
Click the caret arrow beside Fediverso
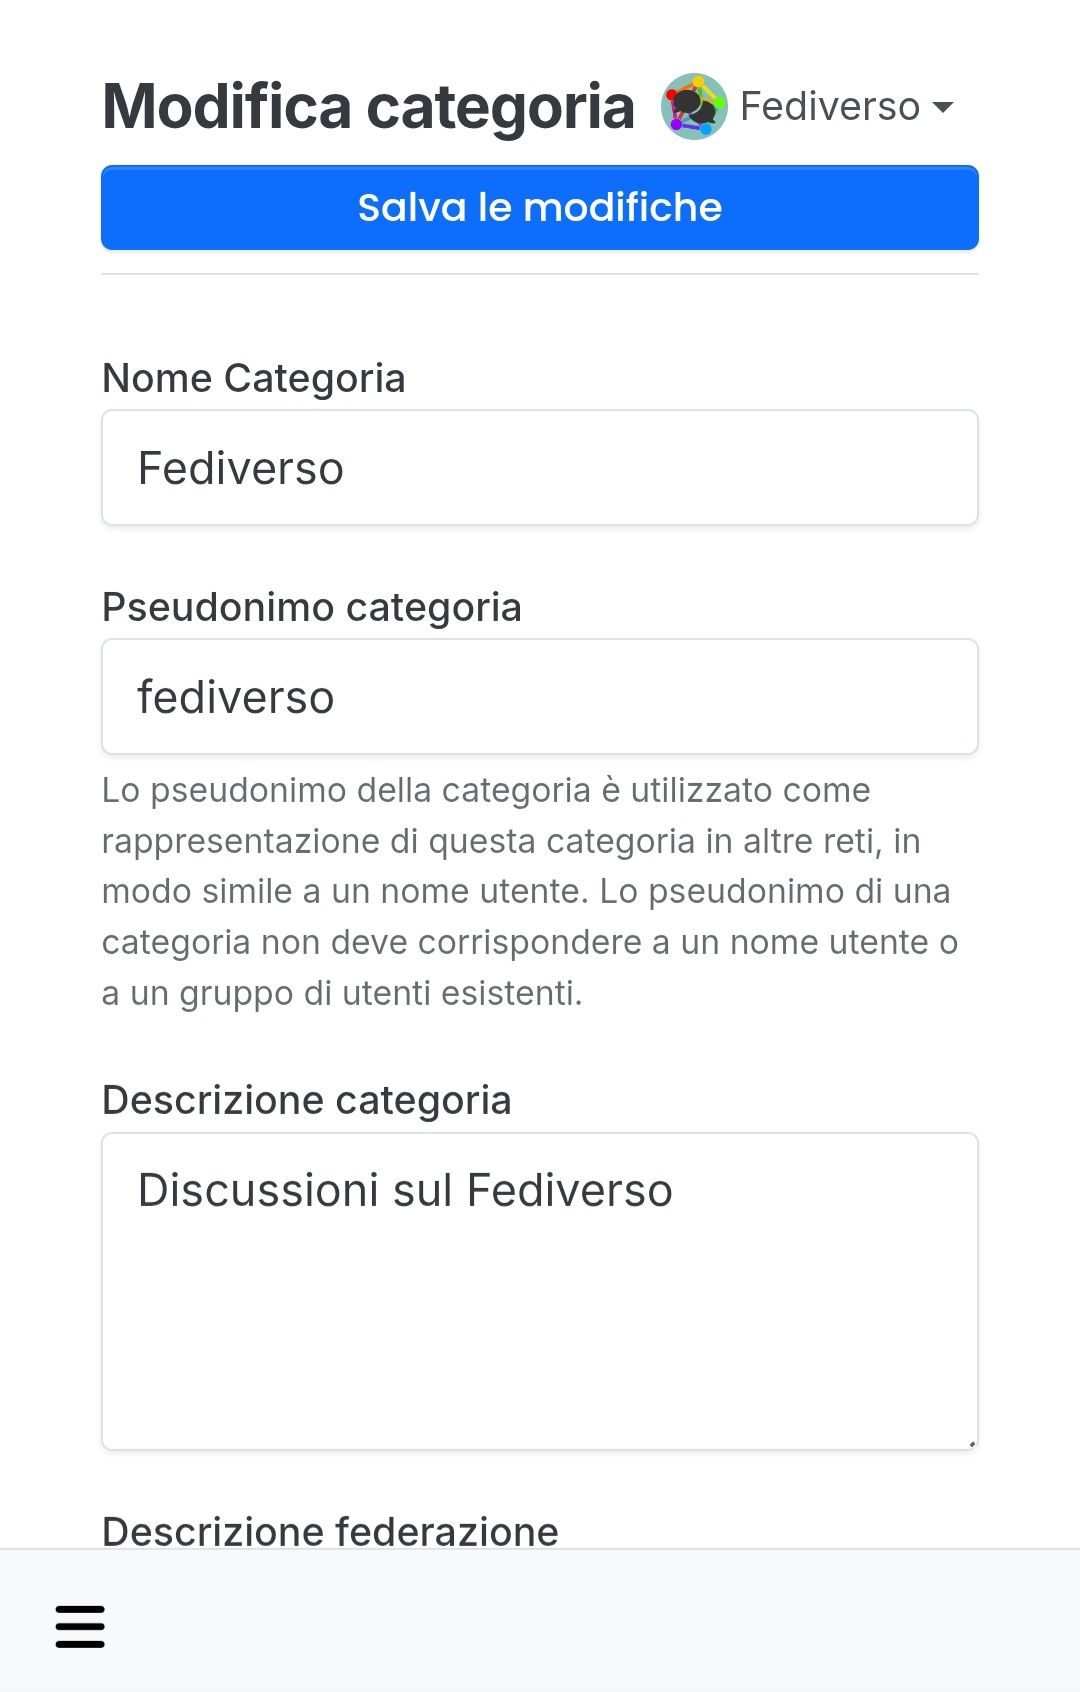[x=942, y=106]
